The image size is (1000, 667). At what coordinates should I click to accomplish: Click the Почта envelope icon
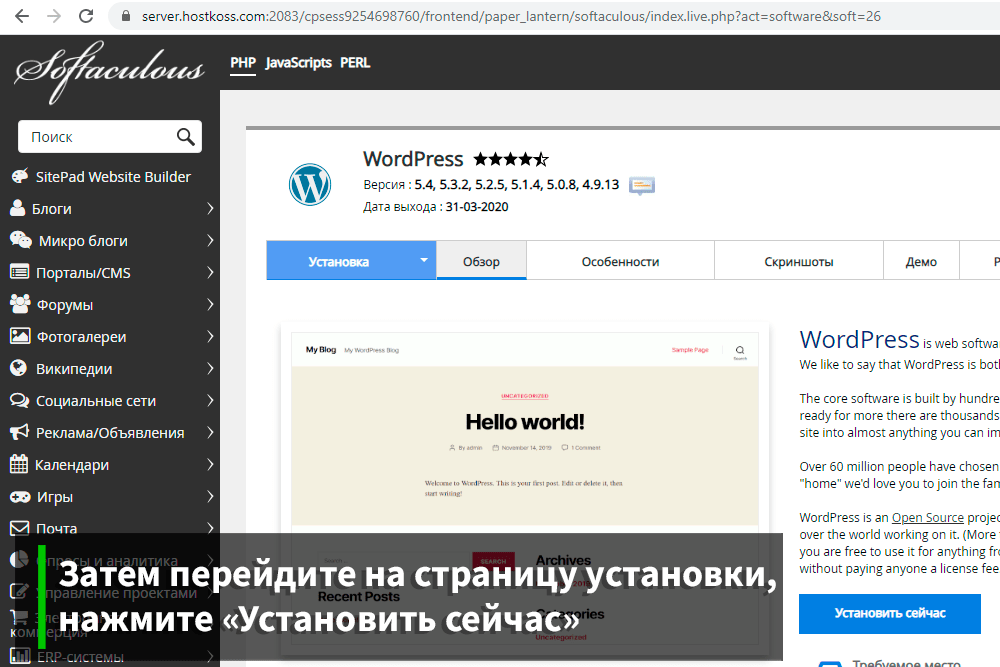(19, 528)
